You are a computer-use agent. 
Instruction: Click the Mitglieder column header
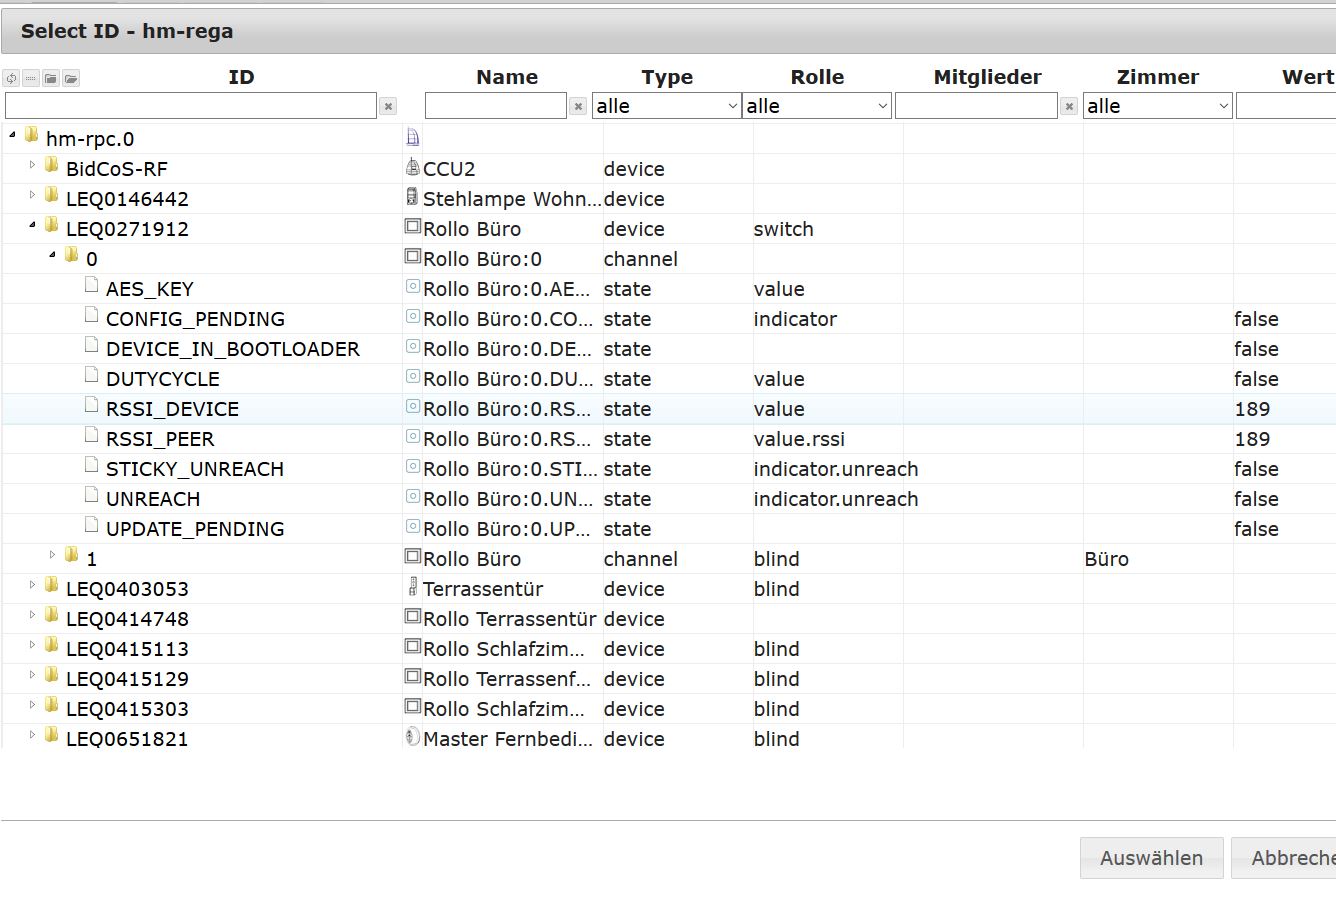pyautogui.click(x=987, y=77)
